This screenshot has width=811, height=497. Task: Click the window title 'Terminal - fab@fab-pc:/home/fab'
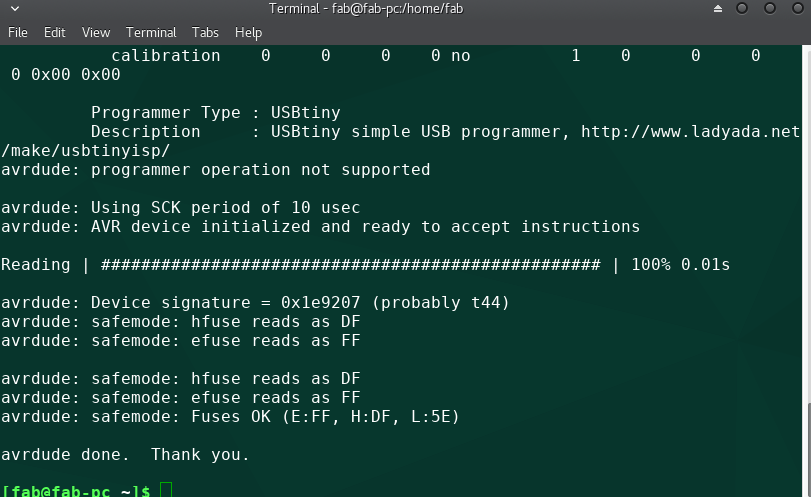coord(366,9)
